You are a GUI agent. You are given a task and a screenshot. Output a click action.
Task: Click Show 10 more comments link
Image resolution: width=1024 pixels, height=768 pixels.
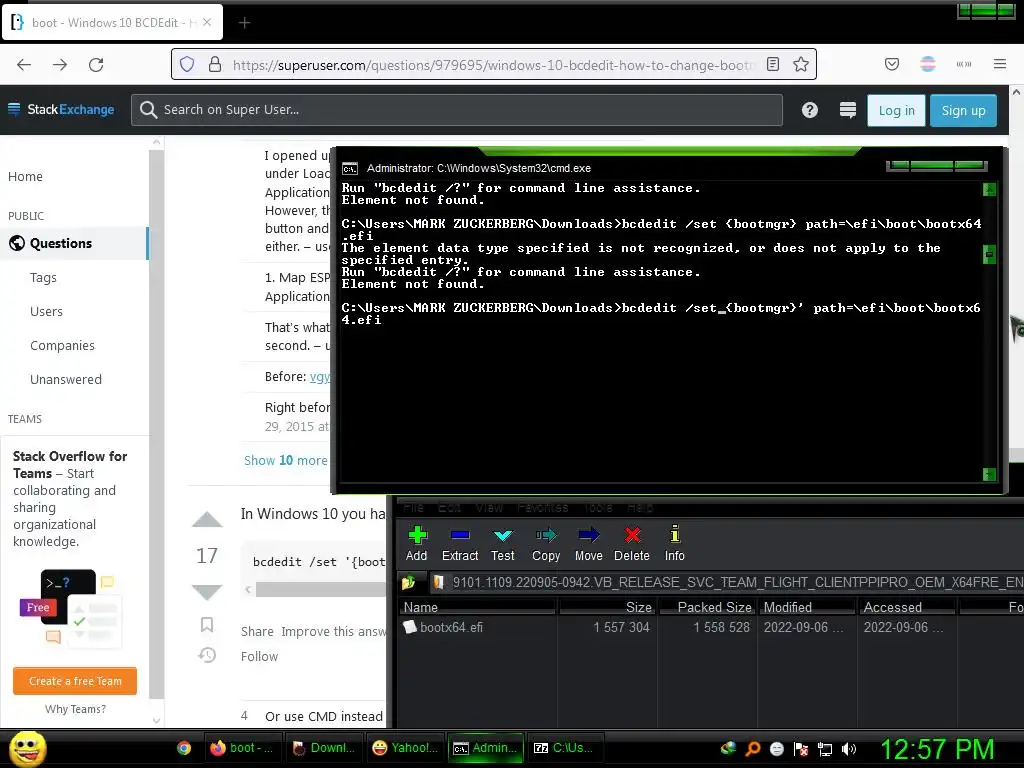pyautogui.click(x=286, y=460)
